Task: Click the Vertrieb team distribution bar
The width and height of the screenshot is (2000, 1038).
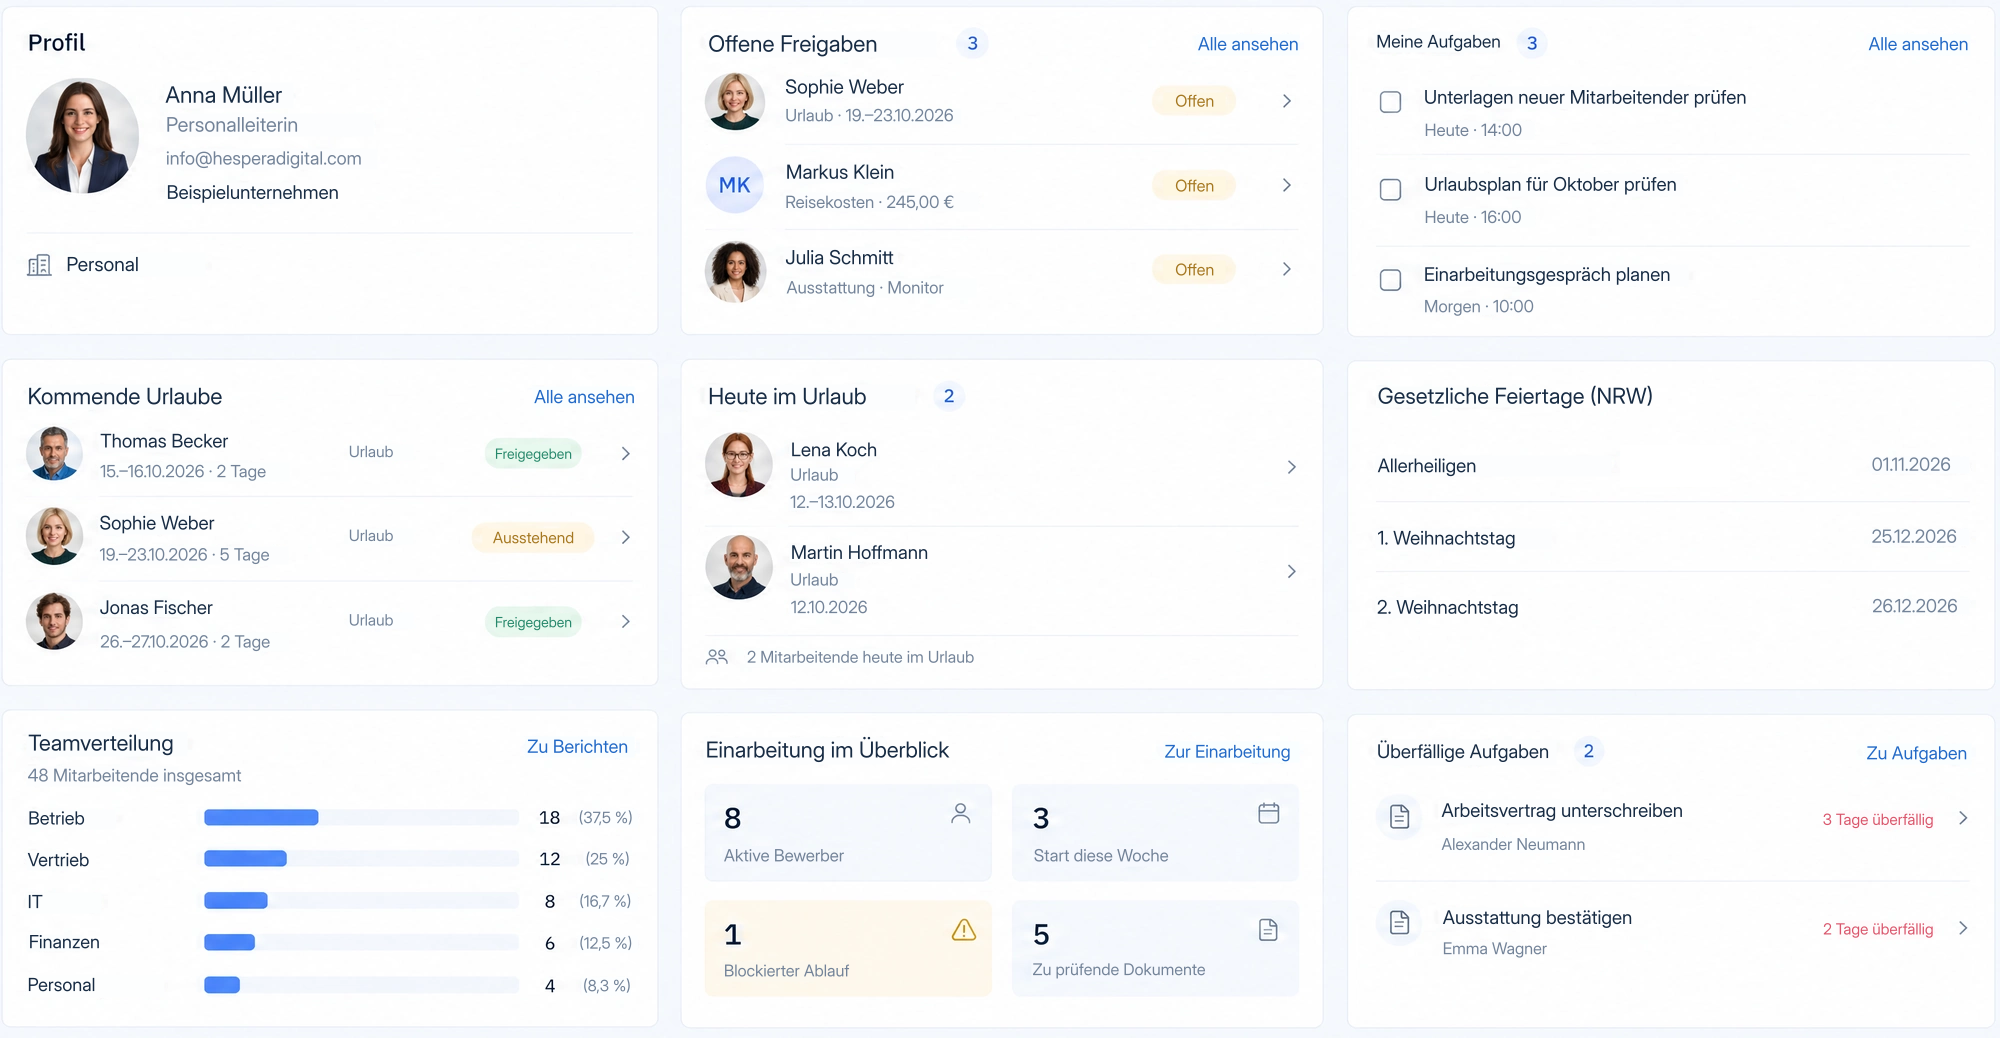Action: [x=361, y=858]
